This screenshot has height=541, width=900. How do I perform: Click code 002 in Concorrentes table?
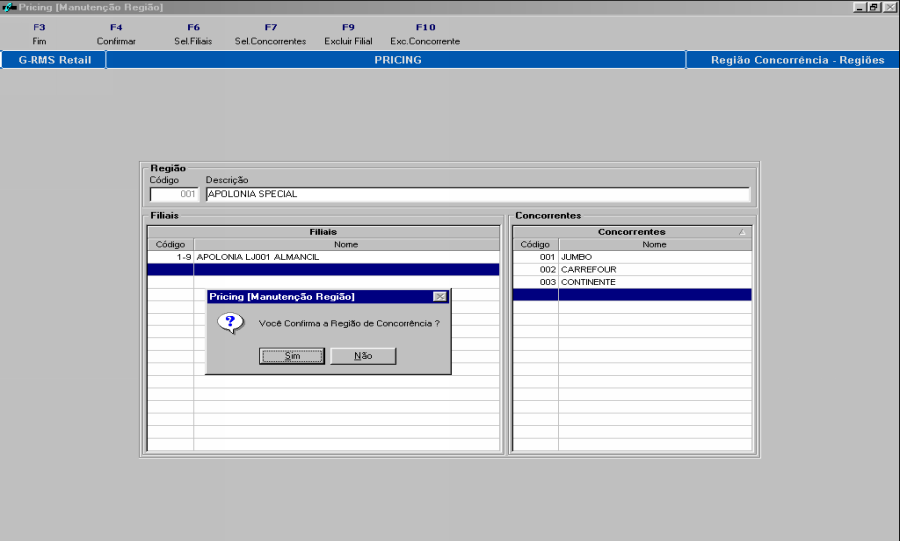pos(536,270)
